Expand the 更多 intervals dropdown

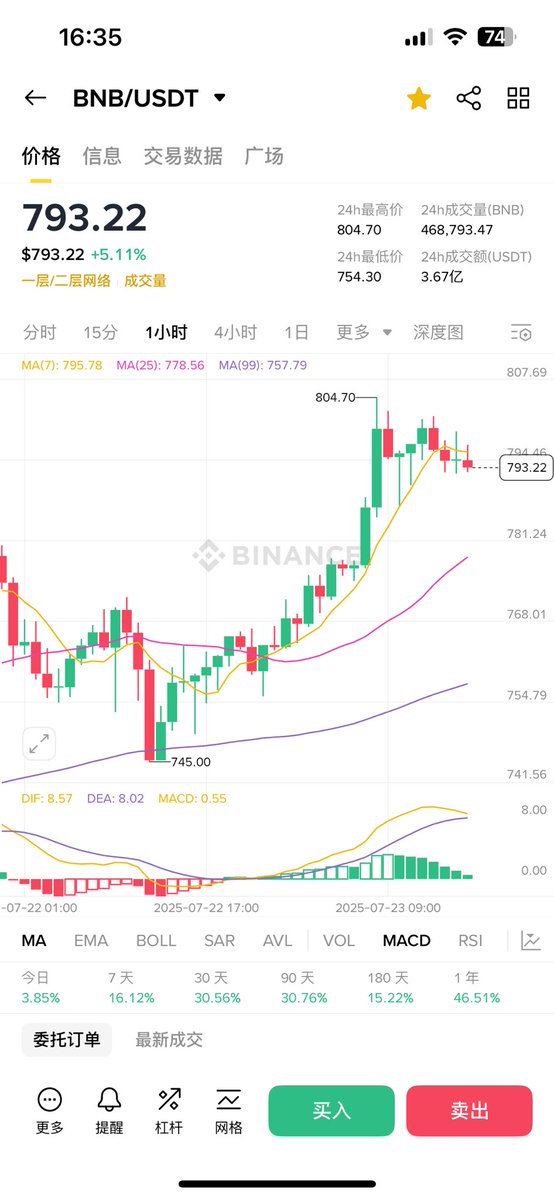pyautogui.click(x=364, y=333)
